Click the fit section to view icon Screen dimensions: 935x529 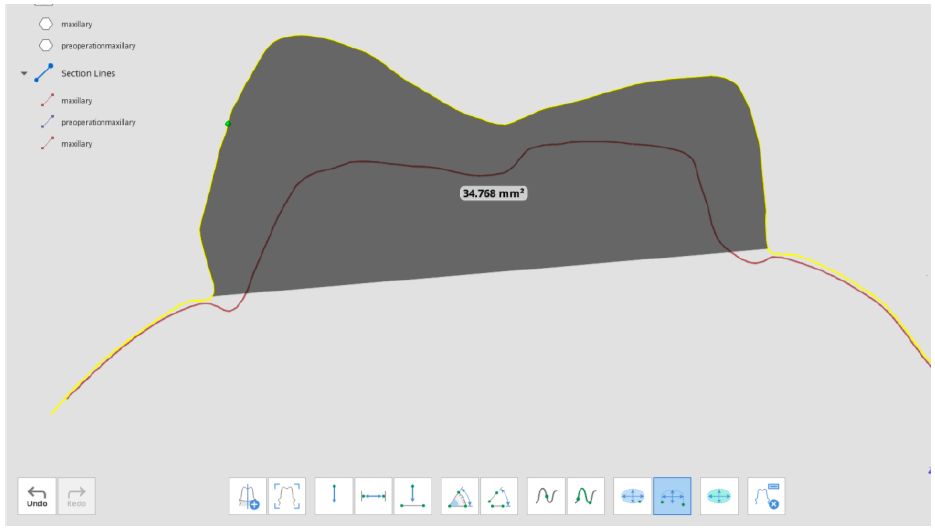(x=287, y=496)
